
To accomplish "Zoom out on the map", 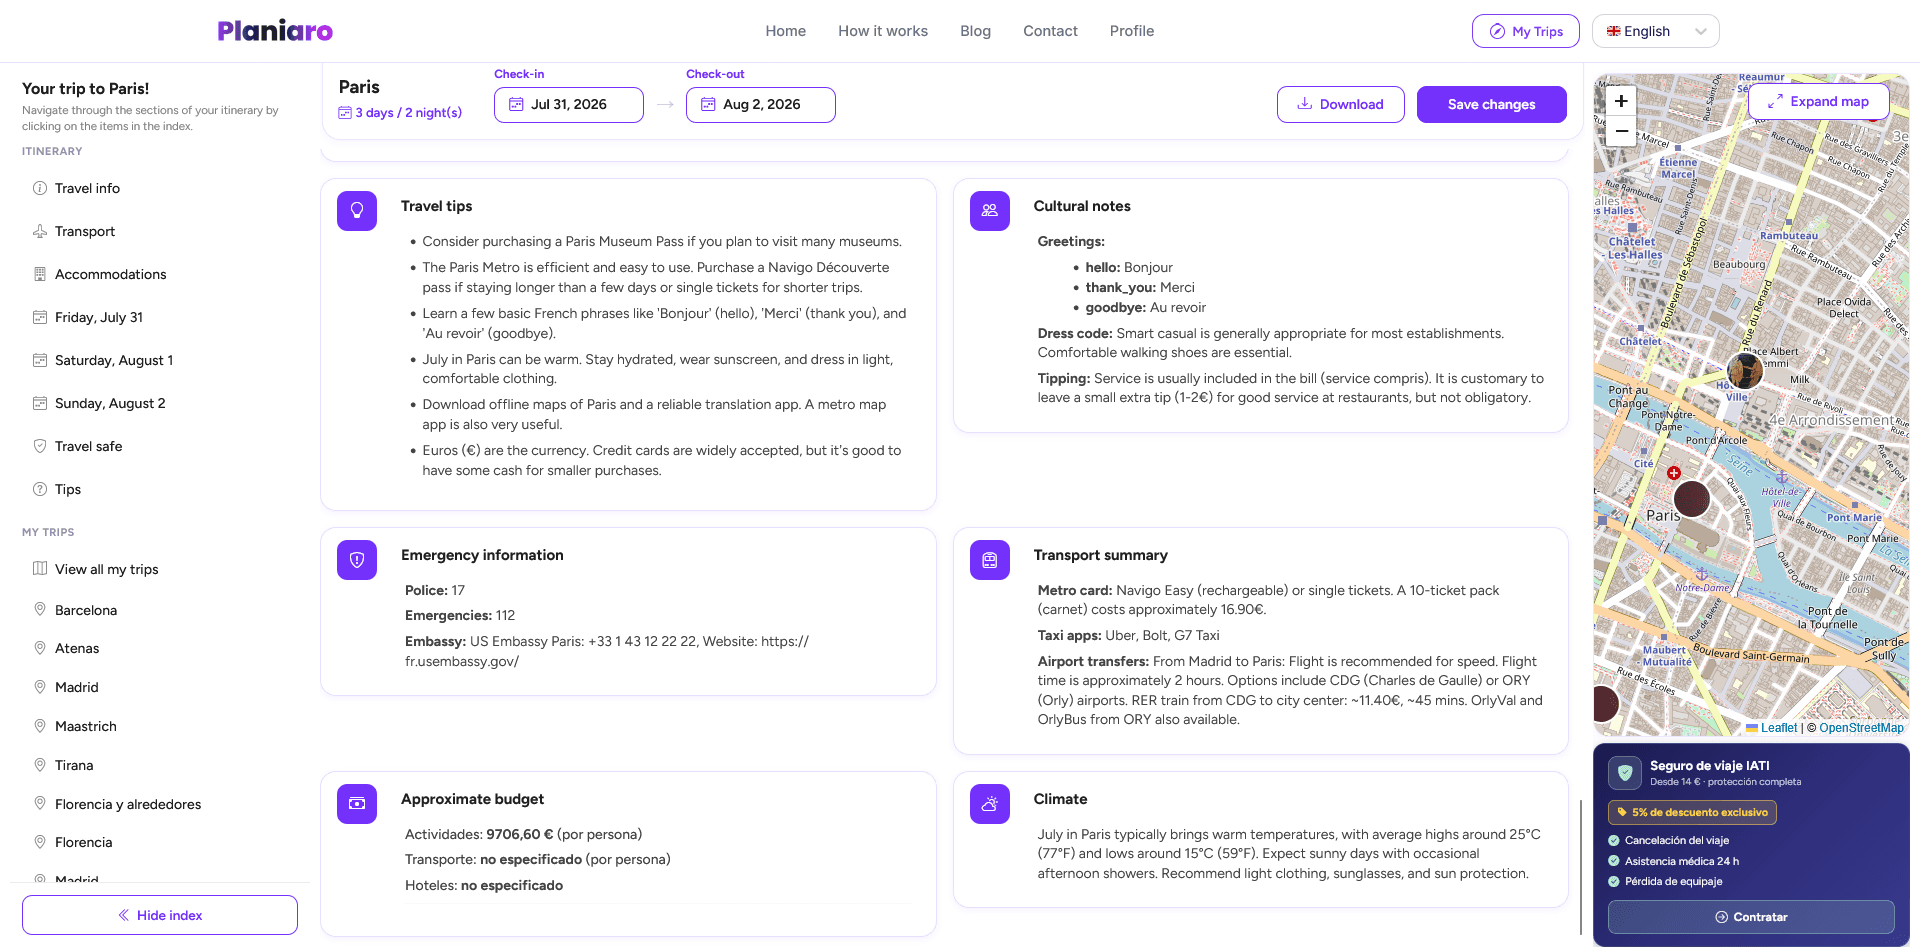I will [x=1621, y=131].
